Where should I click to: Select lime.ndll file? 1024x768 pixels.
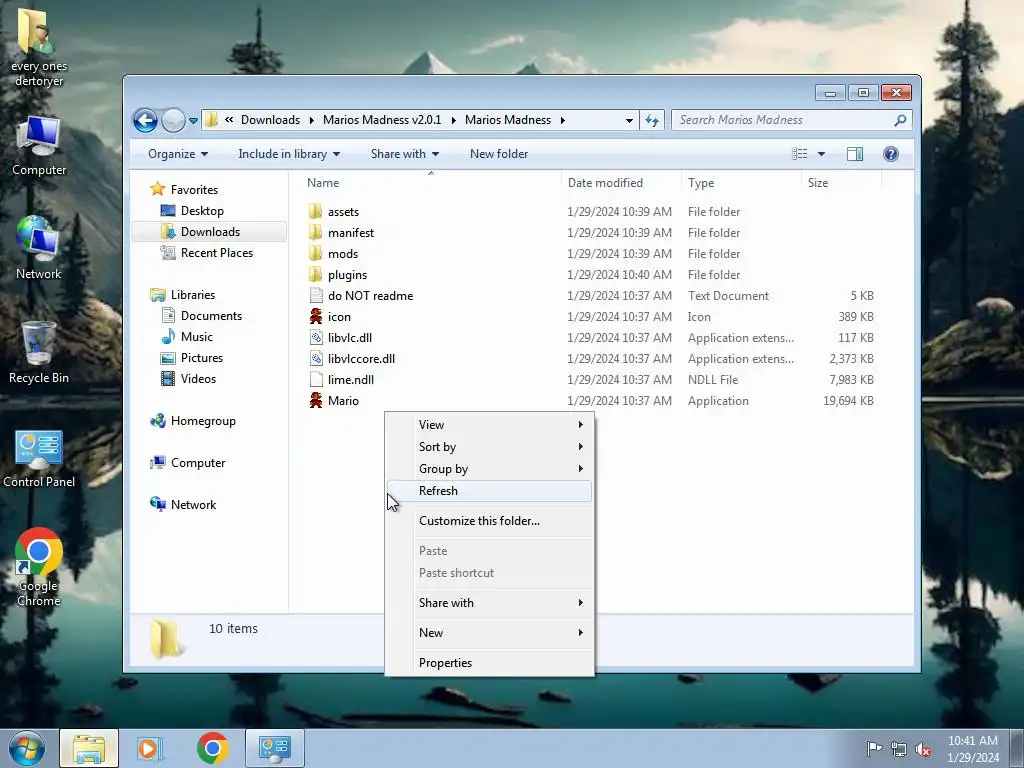coord(351,379)
